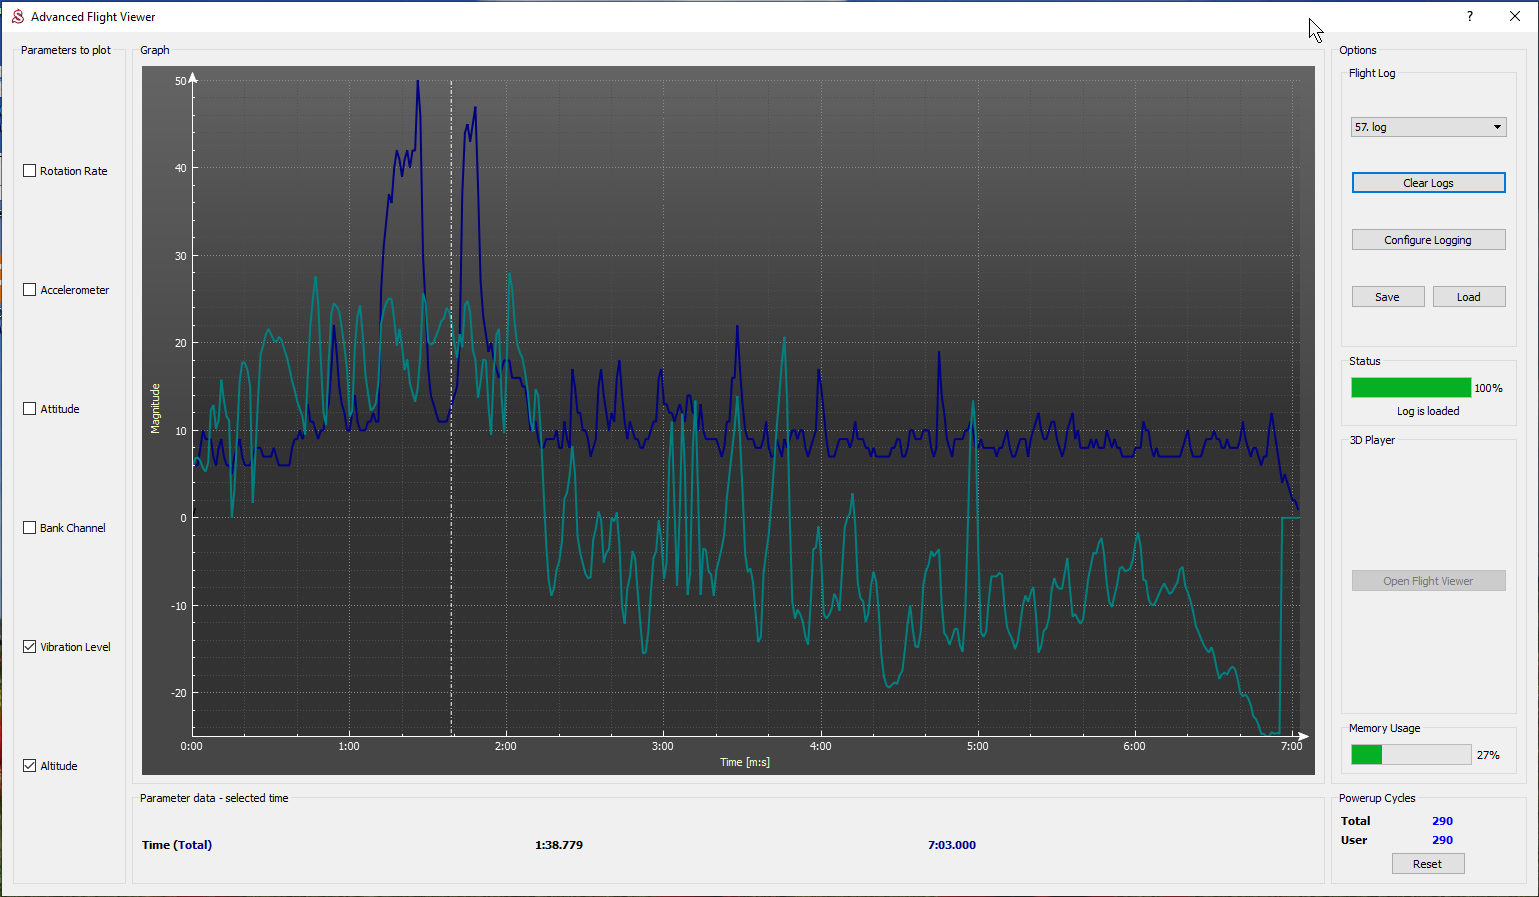This screenshot has width=1539, height=897.
Task: Click the Load button
Action: [x=1468, y=297]
